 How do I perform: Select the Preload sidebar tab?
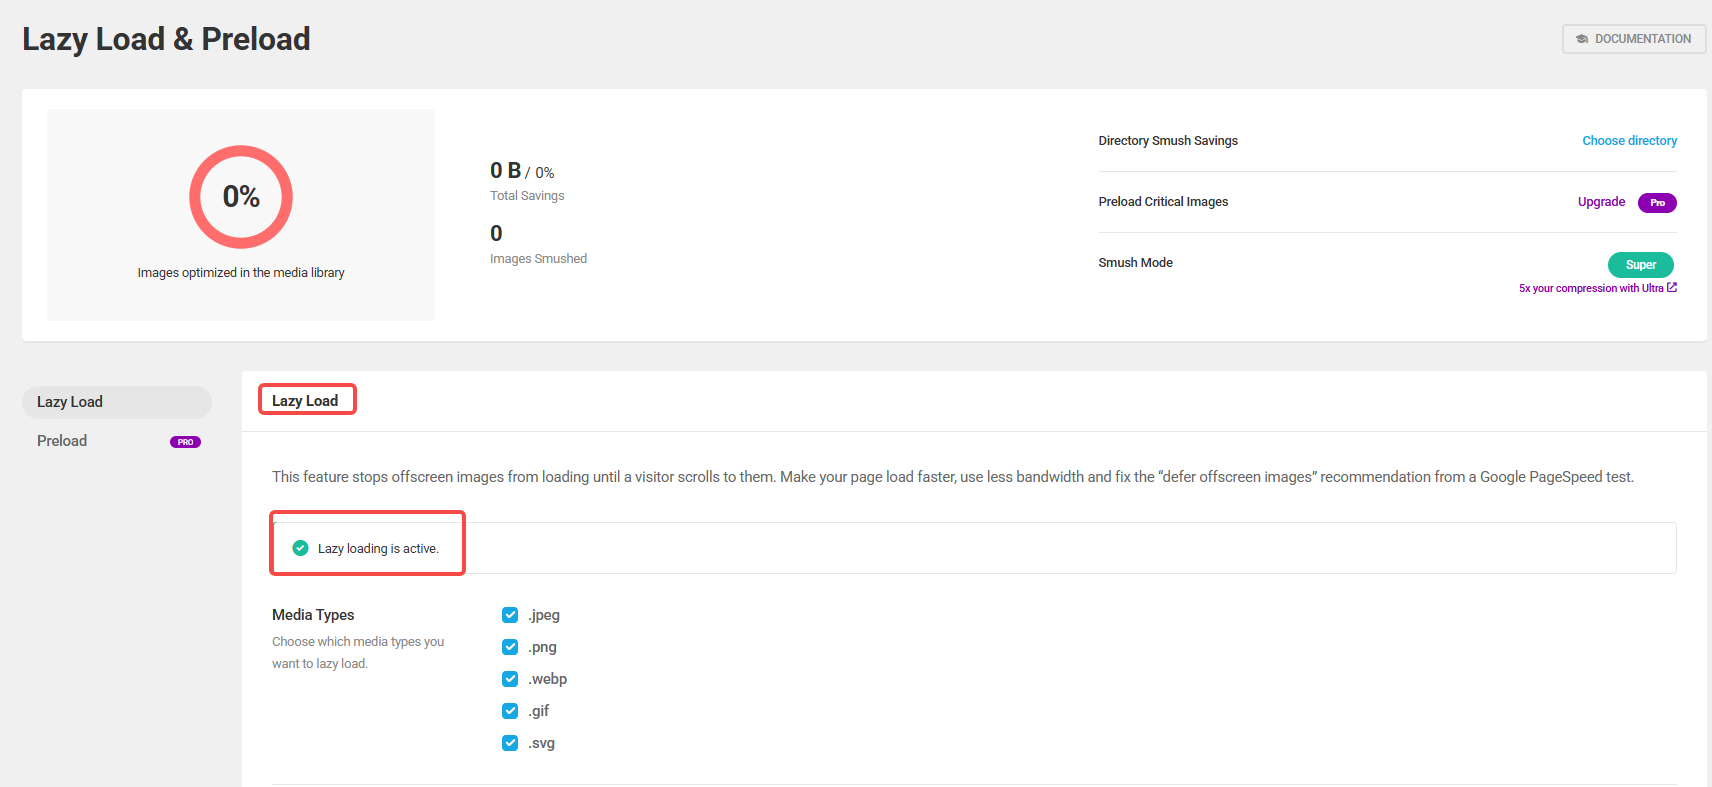point(62,441)
